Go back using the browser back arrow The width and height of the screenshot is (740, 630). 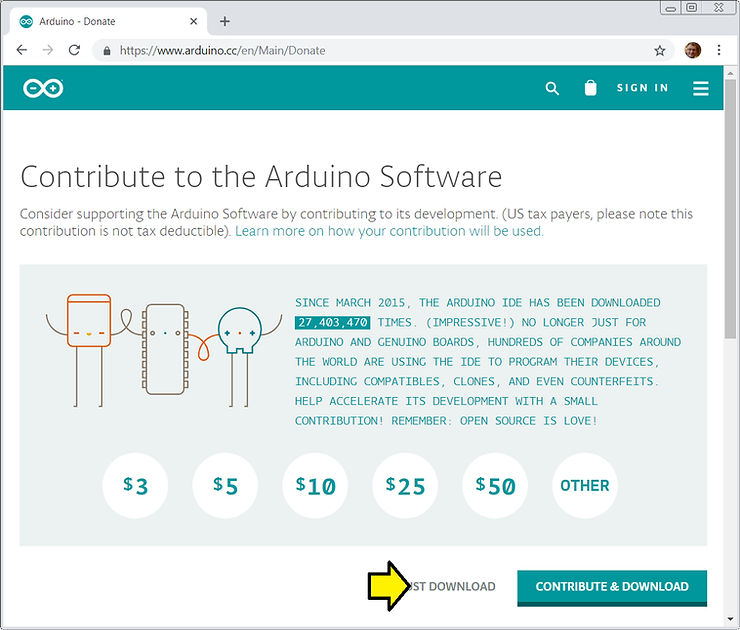[22, 50]
